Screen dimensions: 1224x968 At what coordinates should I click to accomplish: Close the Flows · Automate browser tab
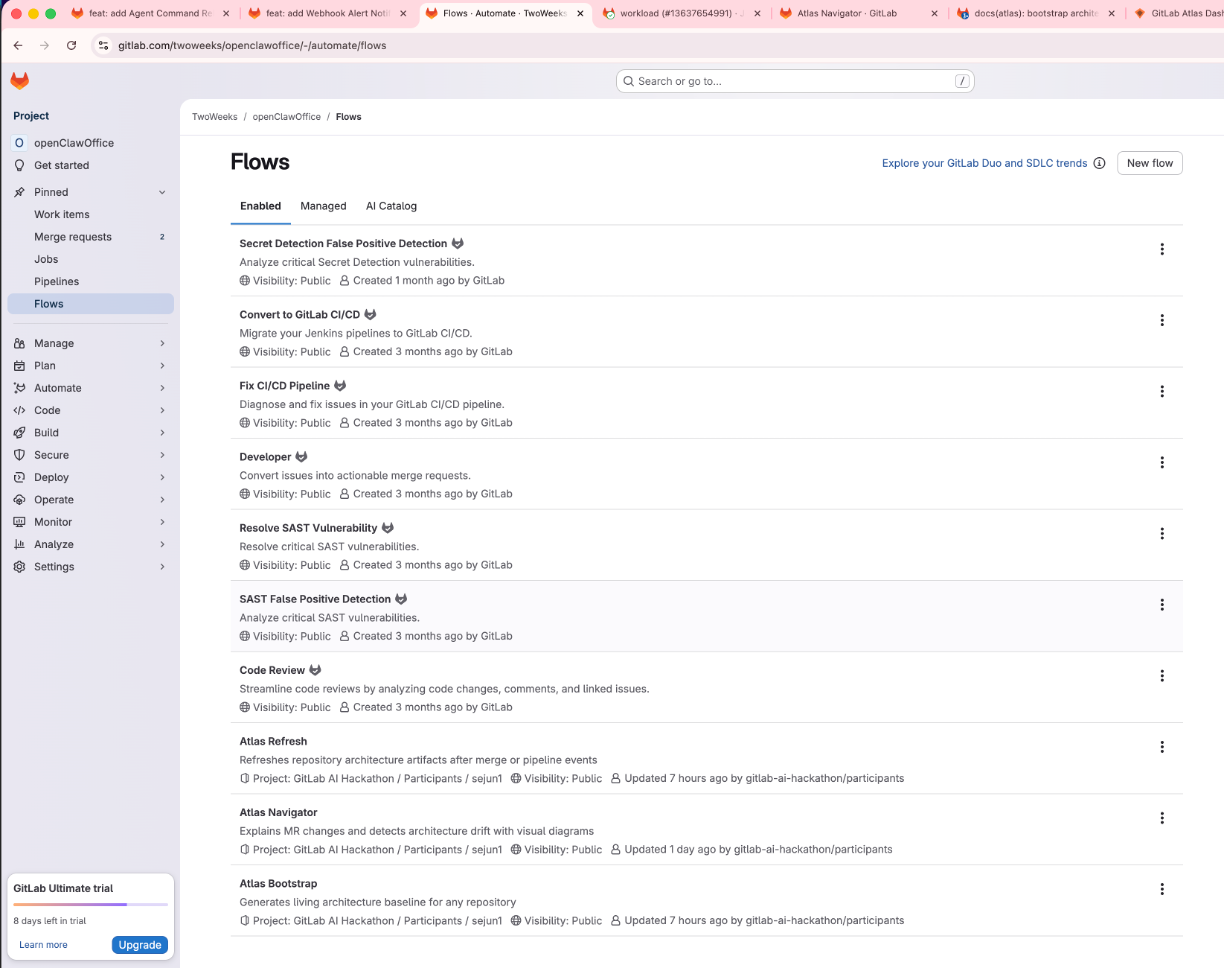click(x=580, y=14)
